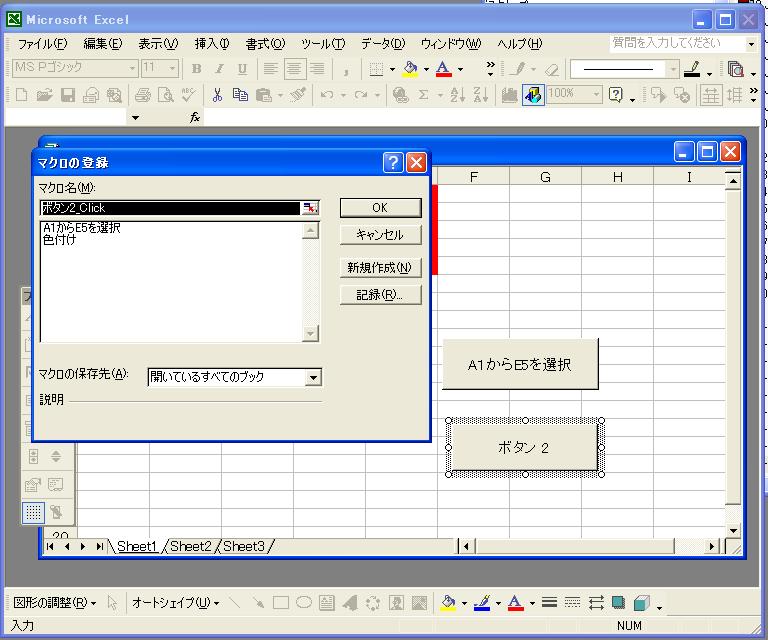Click the Font Color A in Drawing toolbar

coord(515,603)
